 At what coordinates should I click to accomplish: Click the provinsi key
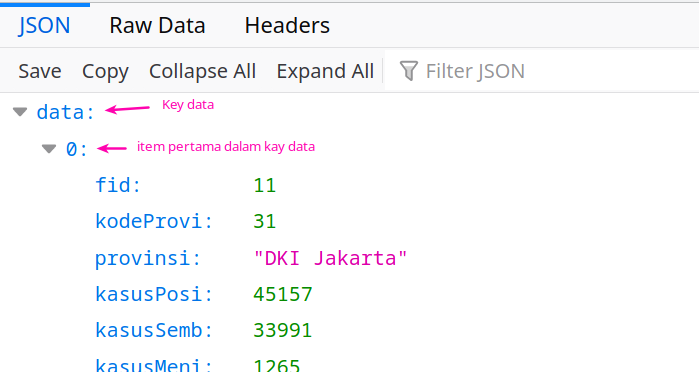(148, 258)
